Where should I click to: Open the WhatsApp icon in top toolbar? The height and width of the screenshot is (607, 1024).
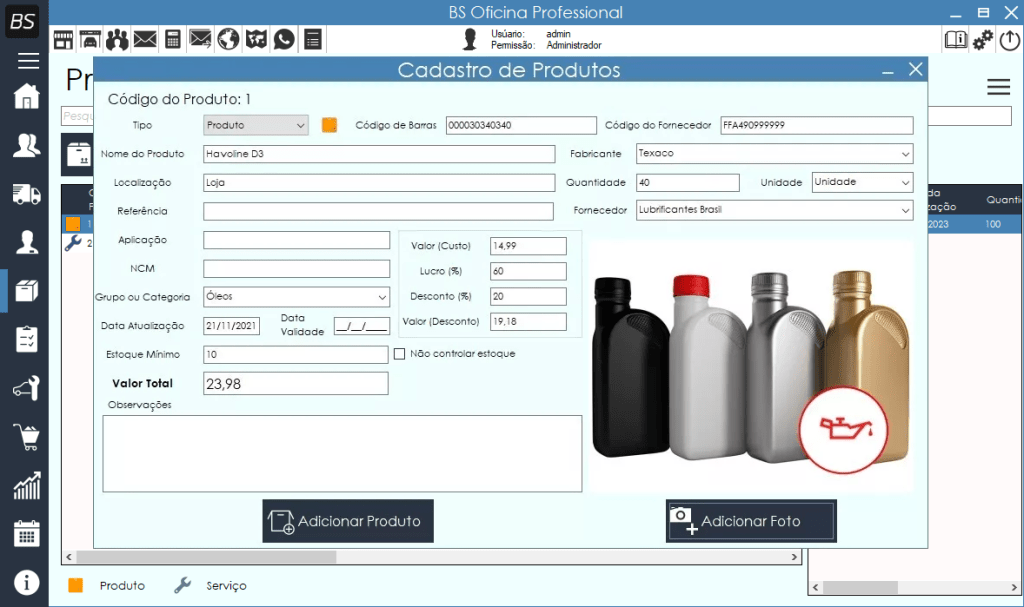tap(285, 39)
